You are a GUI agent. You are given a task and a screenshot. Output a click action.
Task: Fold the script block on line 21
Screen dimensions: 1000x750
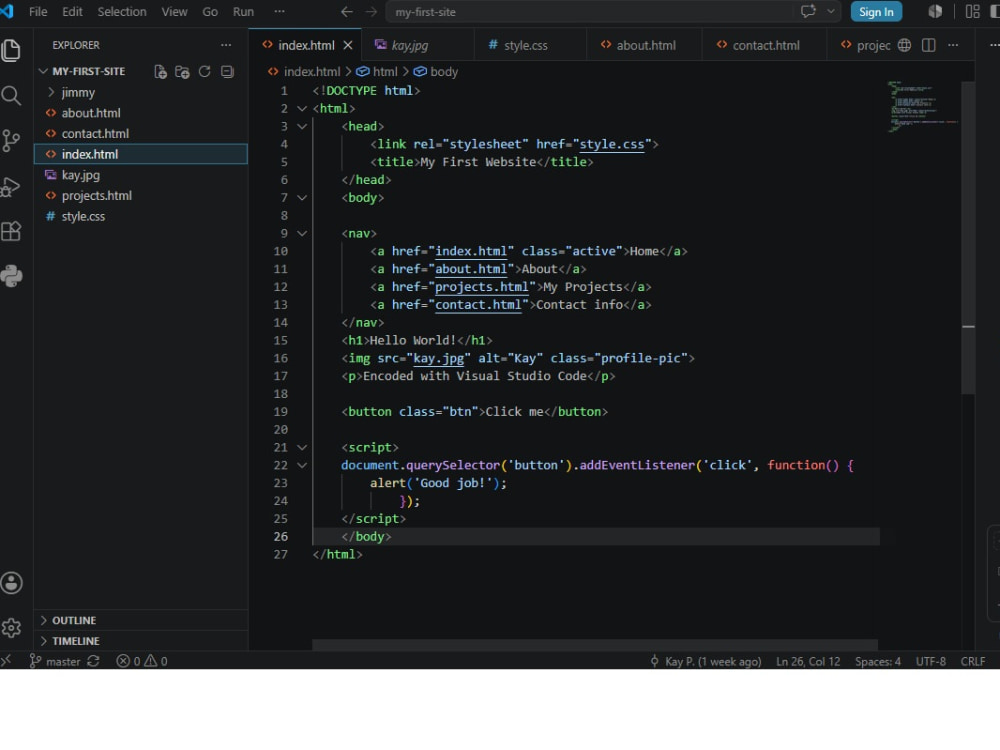(302, 448)
